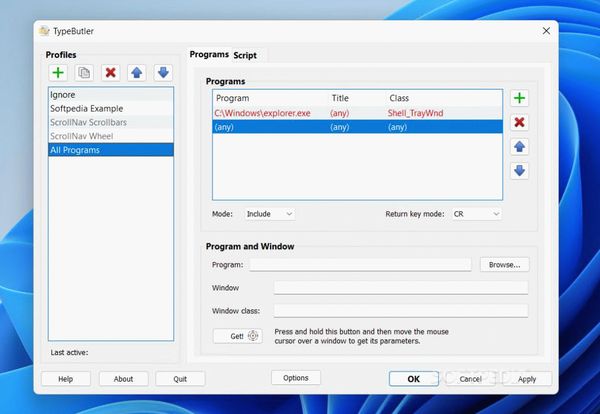
Task: Focus the Window title input field
Action: coord(401,287)
